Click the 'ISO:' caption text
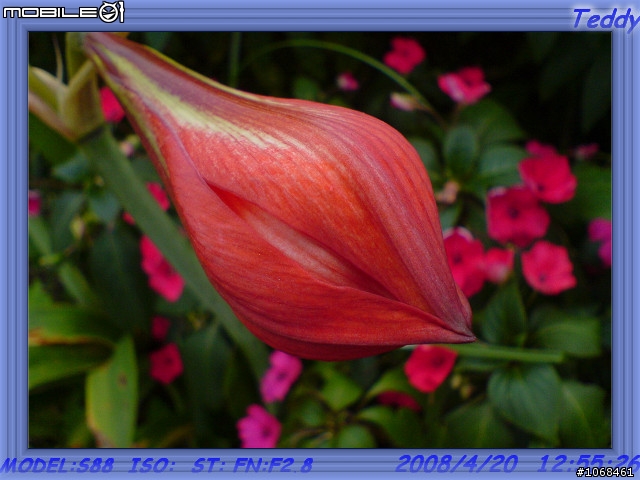This screenshot has height=480, width=640. [151, 465]
